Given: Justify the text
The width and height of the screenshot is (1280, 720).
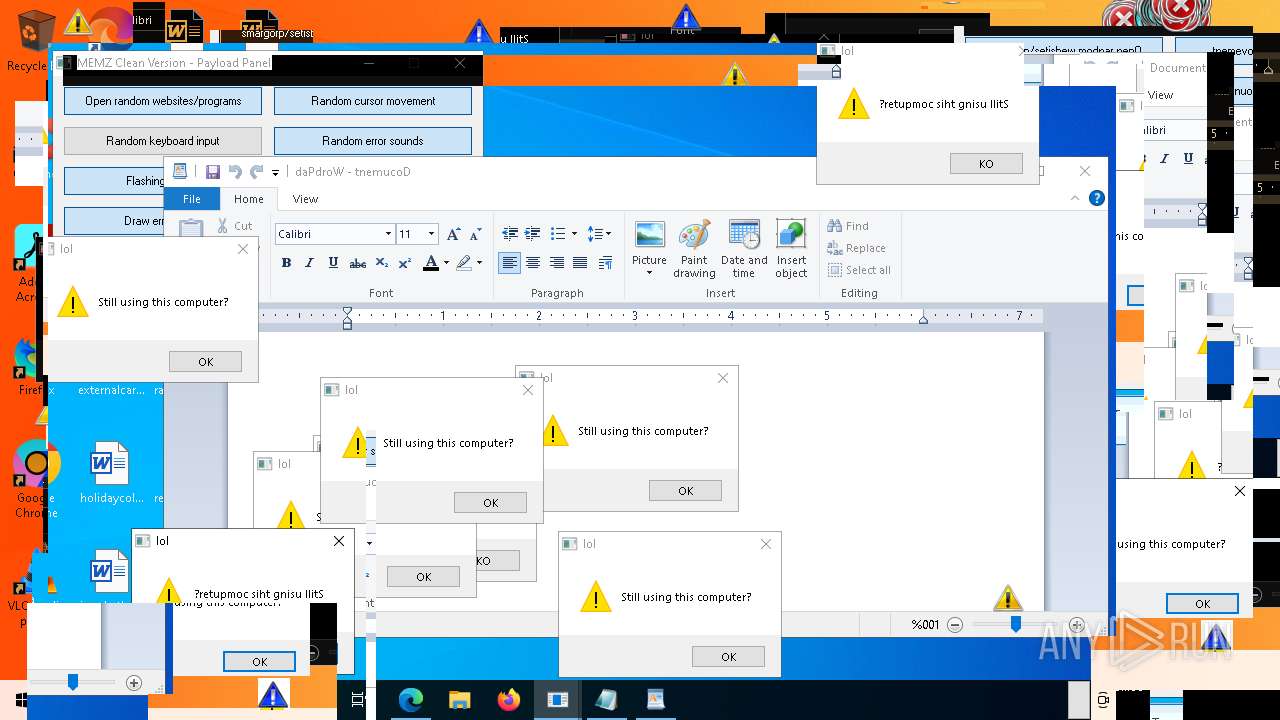Looking at the screenshot, I should click(x=580, y=263).
